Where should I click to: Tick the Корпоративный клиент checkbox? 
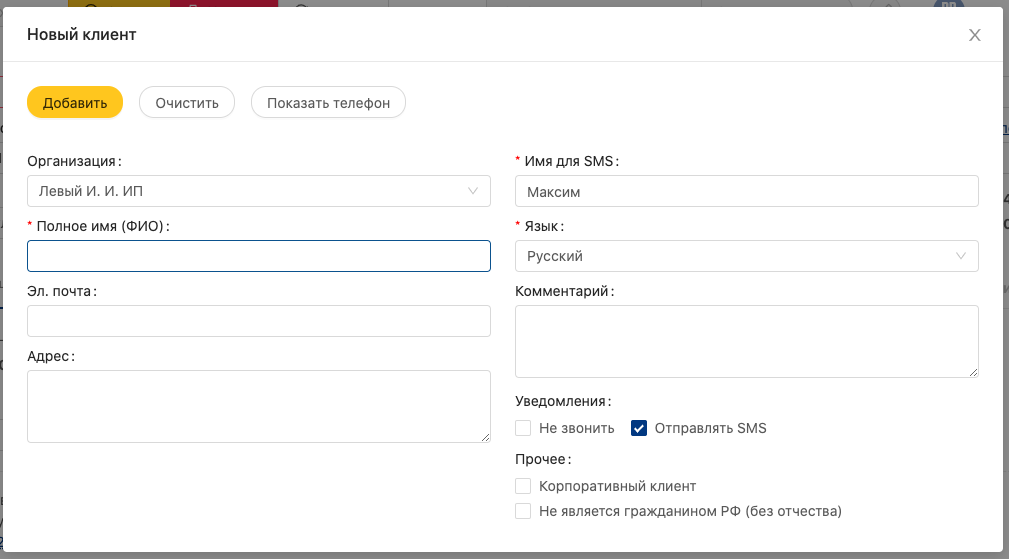click(x=523, y=486)
